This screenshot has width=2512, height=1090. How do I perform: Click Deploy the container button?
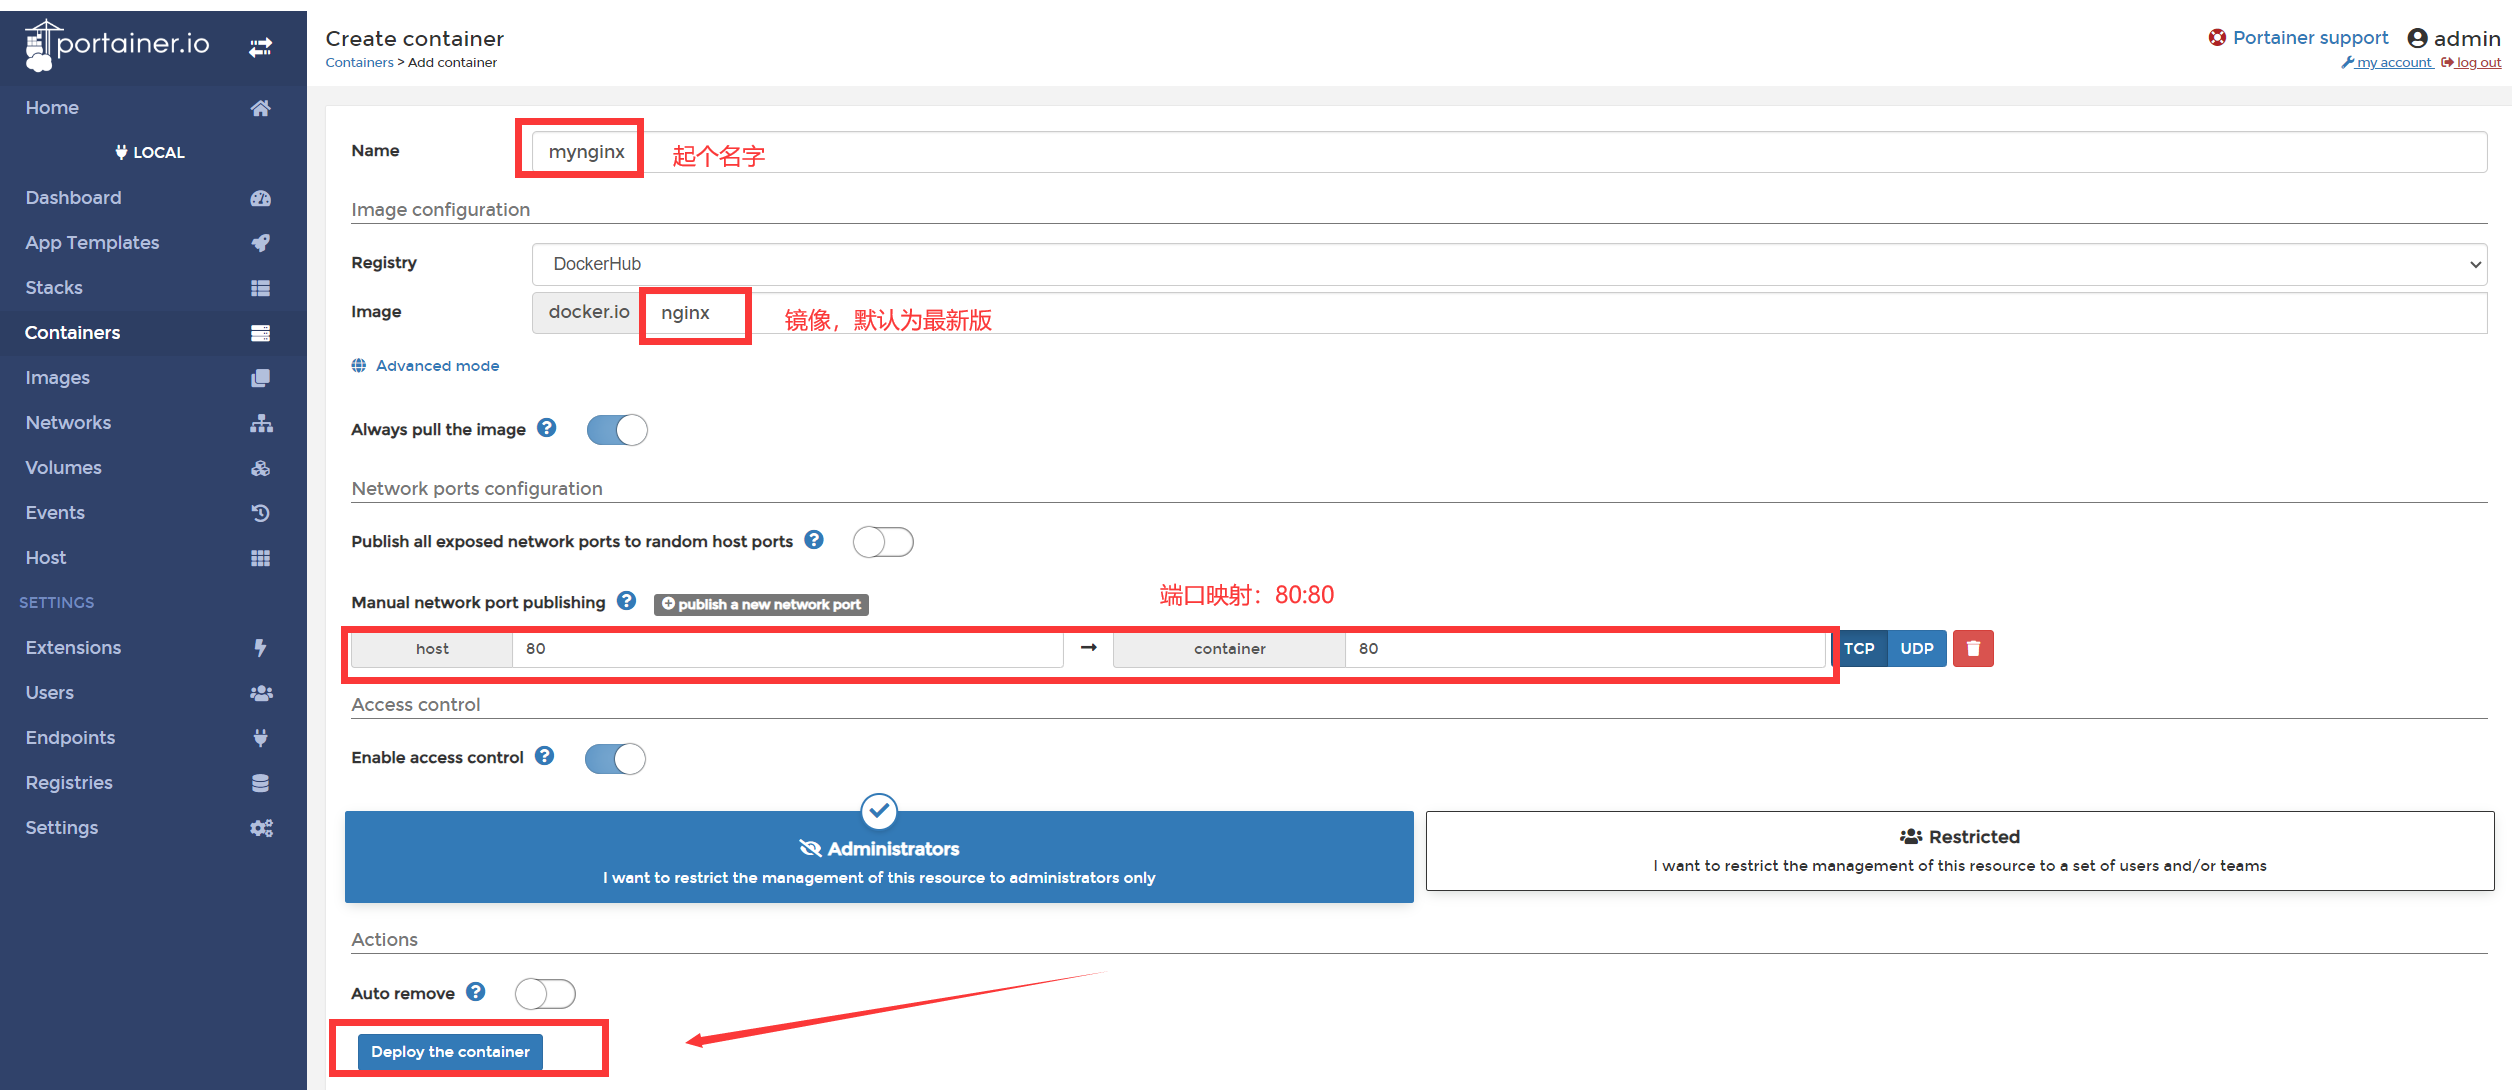(450, 1052)
